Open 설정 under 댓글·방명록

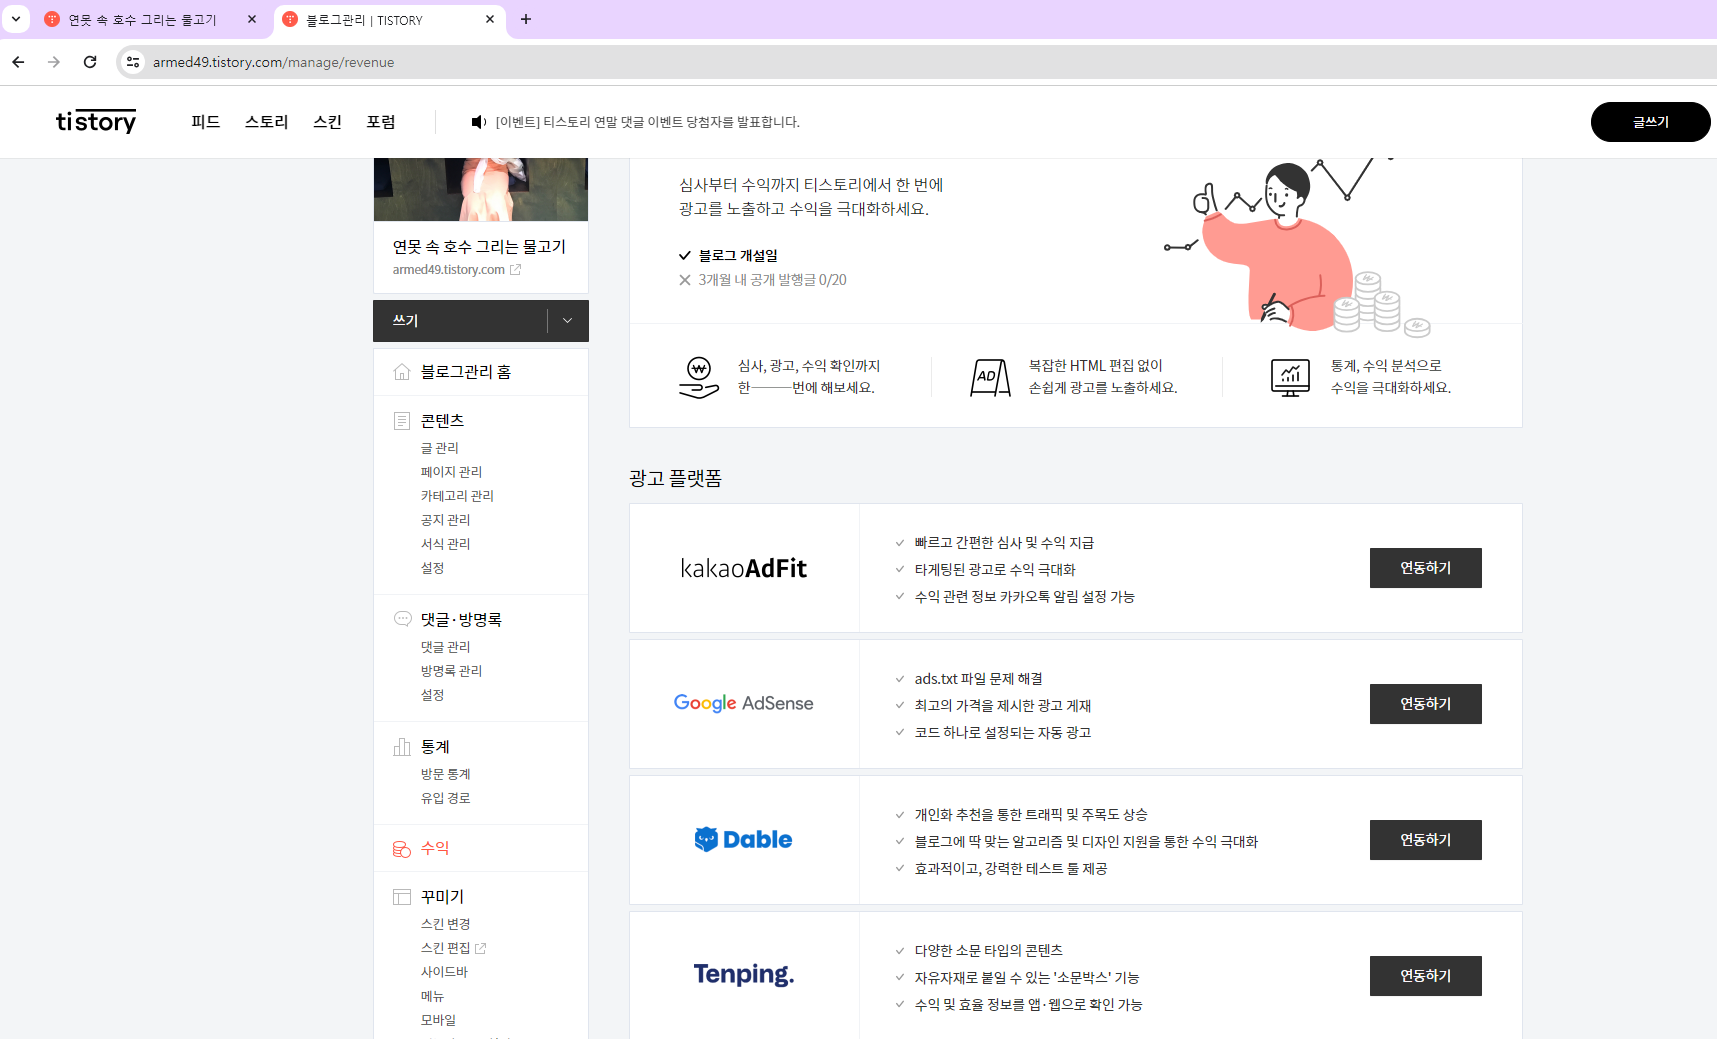point(432,695)
